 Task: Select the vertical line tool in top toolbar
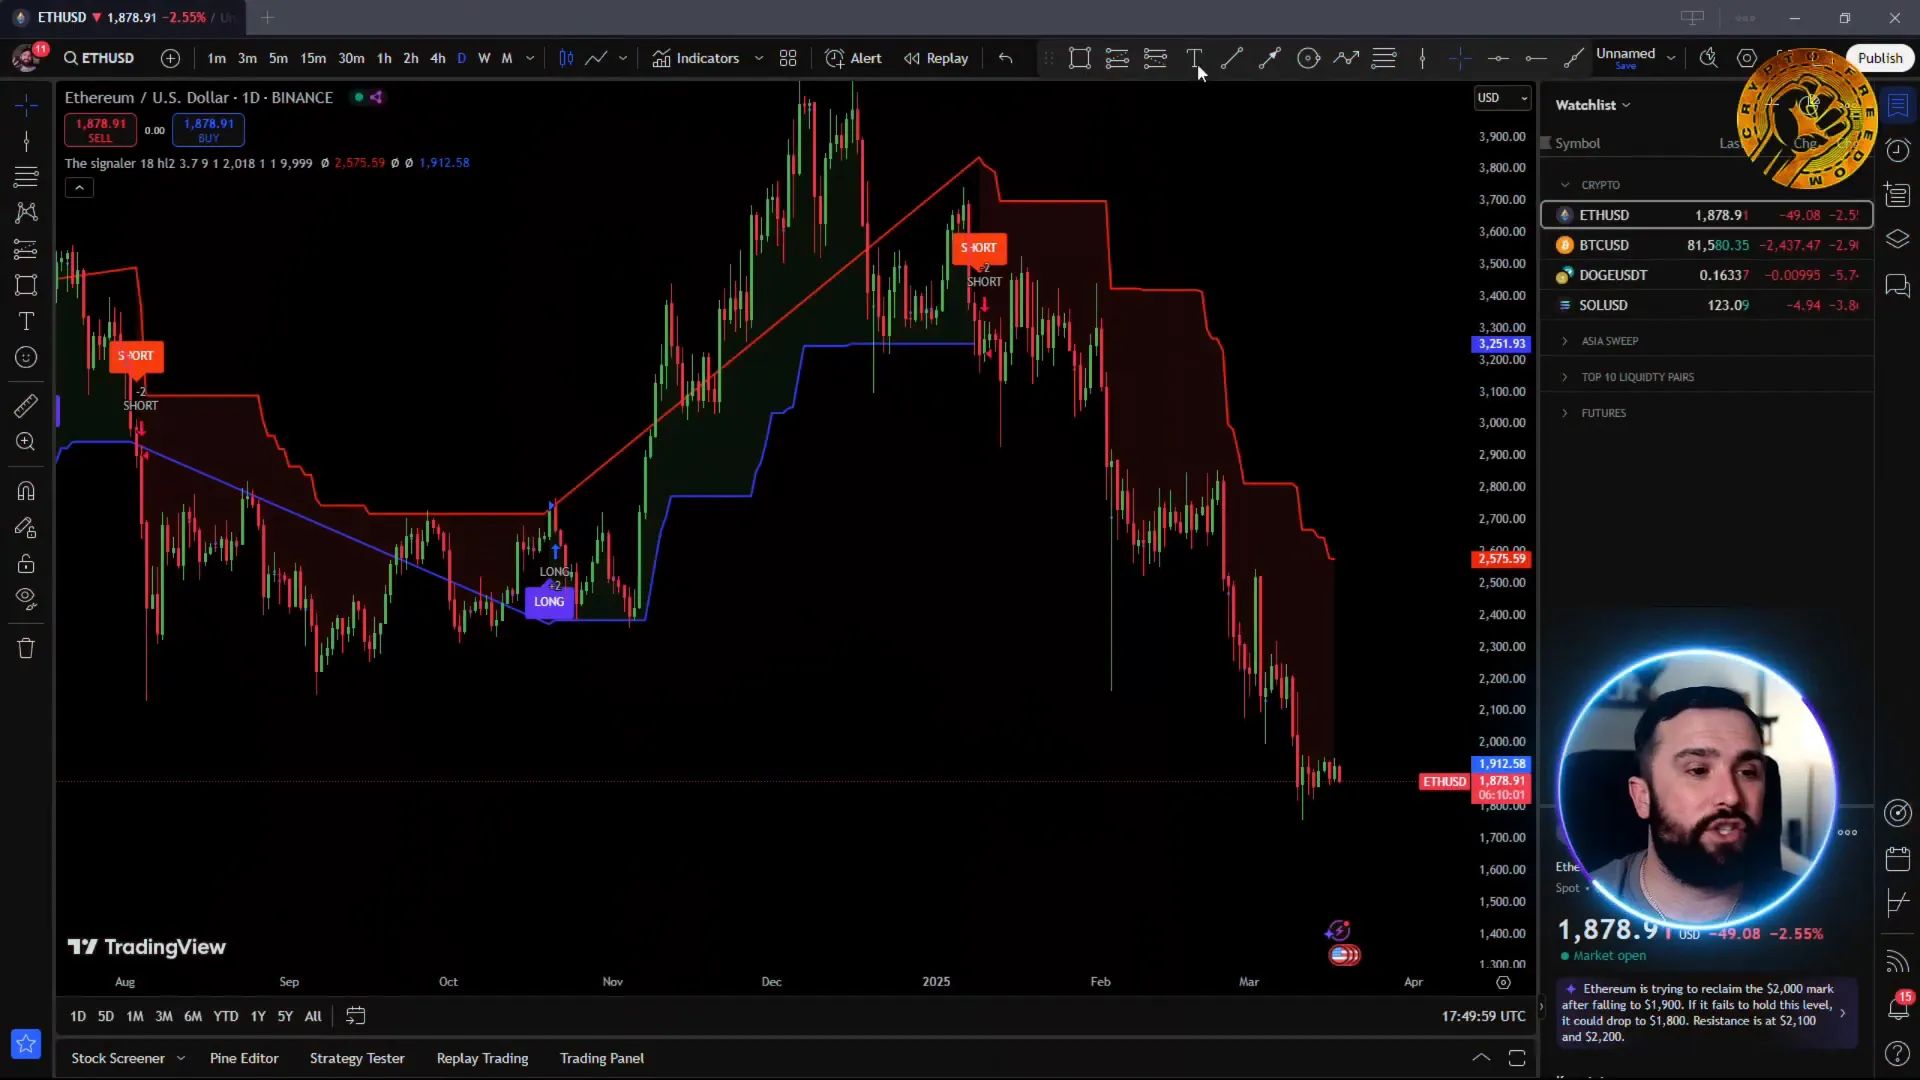(x=1422, y=58)
